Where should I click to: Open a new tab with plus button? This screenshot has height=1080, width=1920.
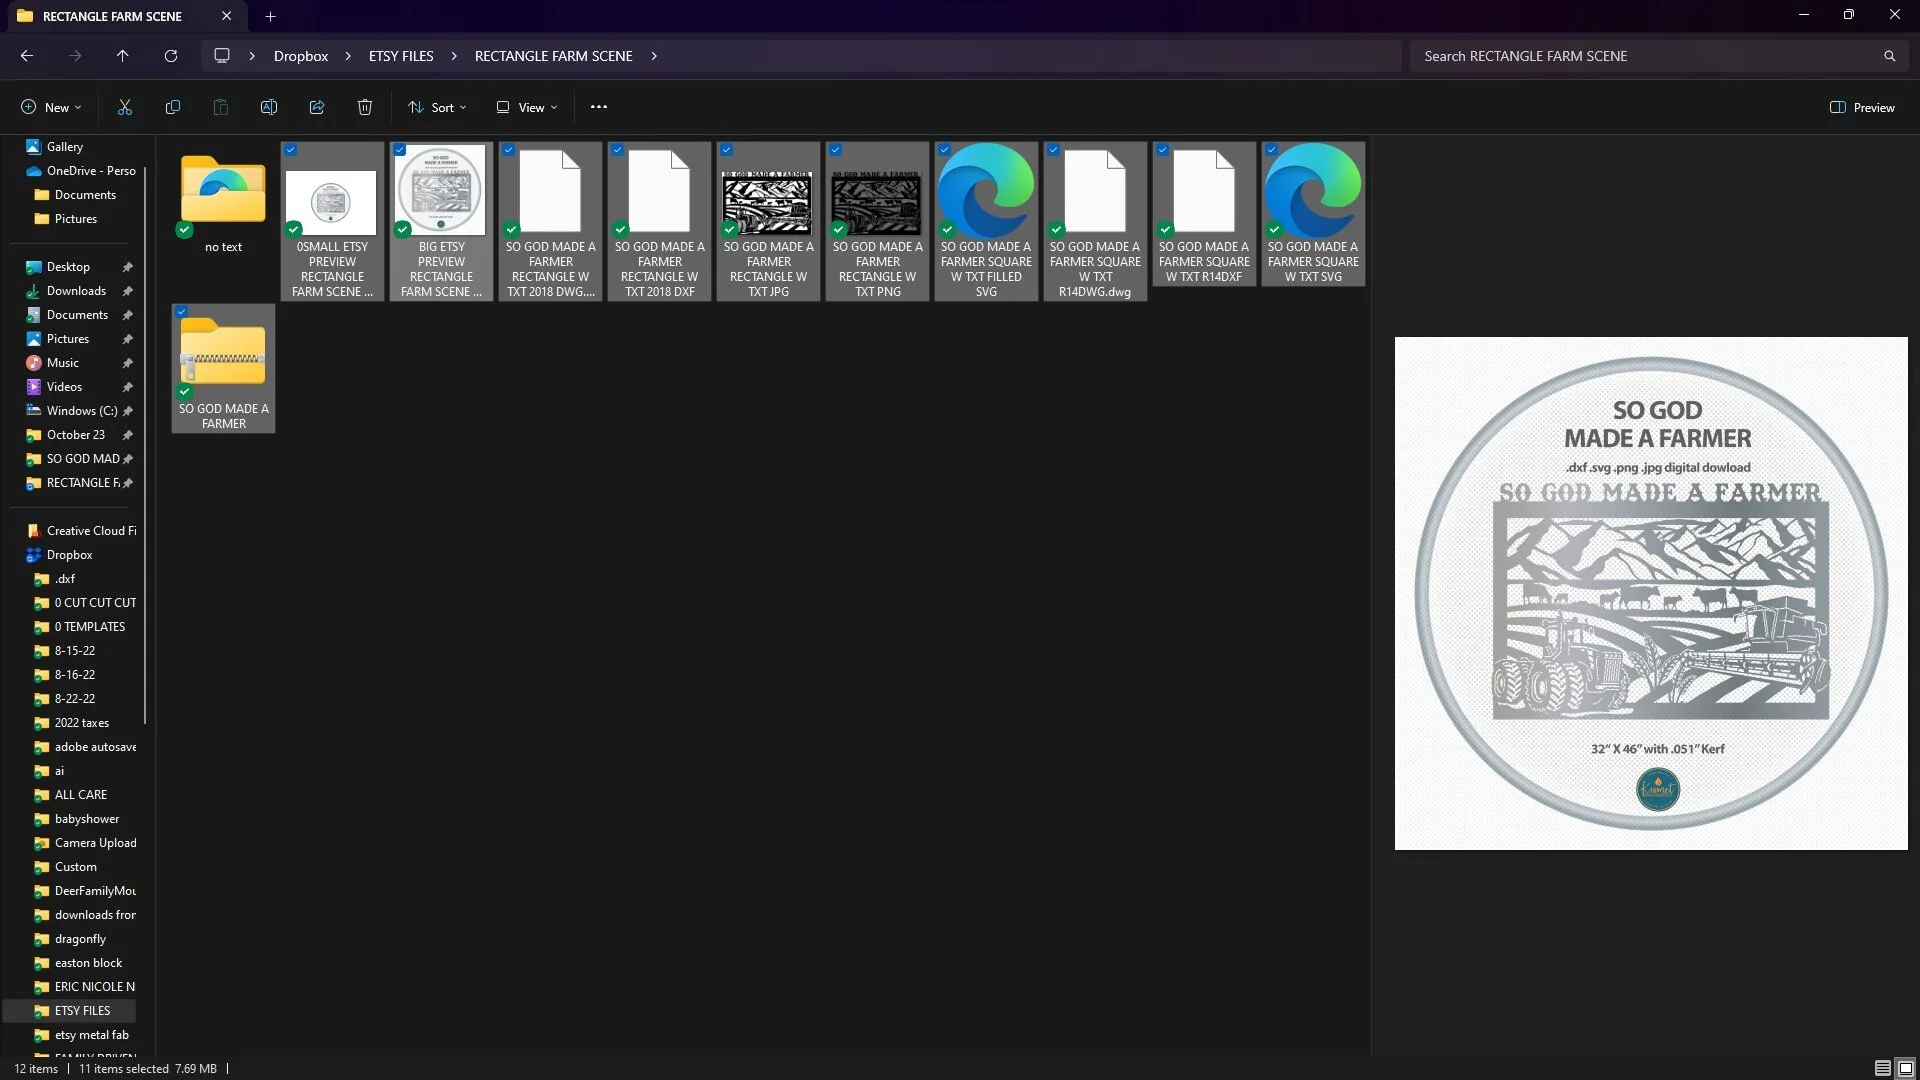point(270,16)
